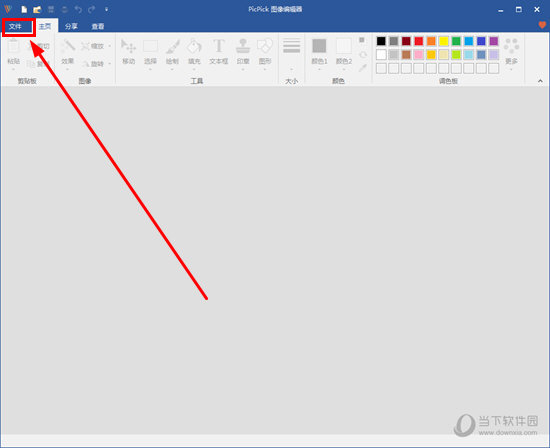This screenshot has height=448, width=550.
Task: Switch to the 查看 View tab
Action: point(98,26)
